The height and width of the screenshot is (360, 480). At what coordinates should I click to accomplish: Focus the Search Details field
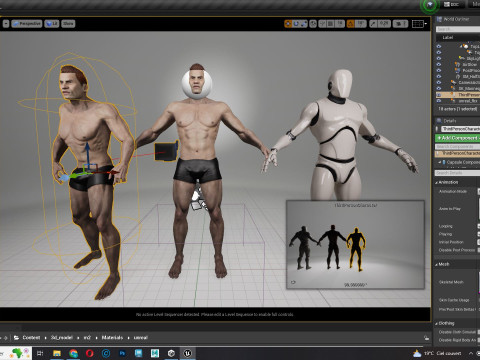[x=457, y=173]
